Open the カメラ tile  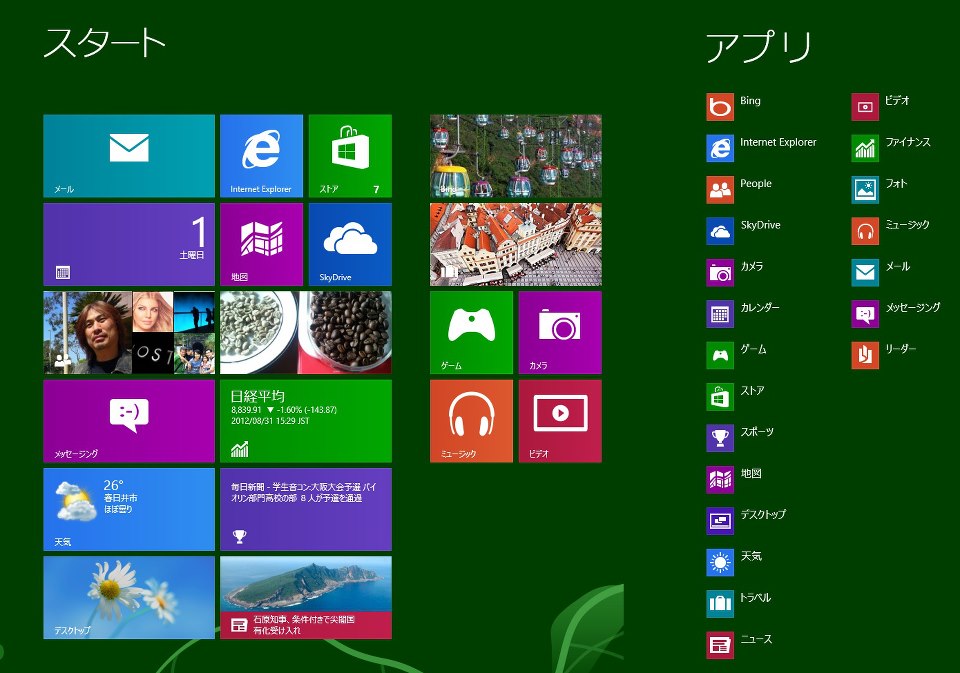(x=560, y=333)
